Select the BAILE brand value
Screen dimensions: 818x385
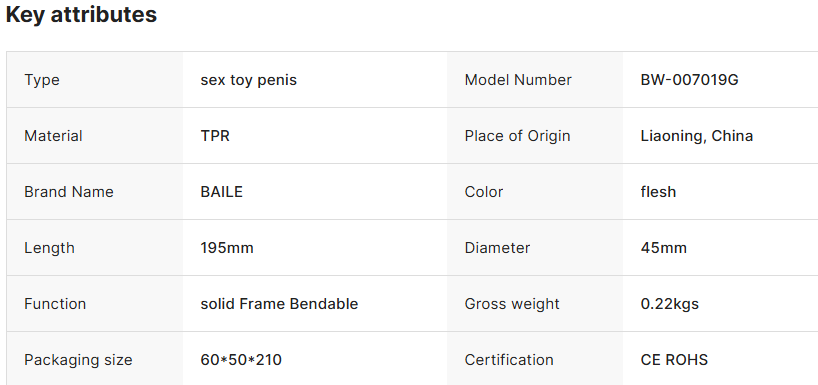(222, 191)
